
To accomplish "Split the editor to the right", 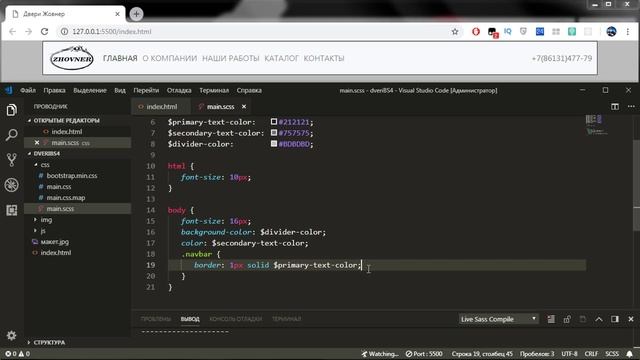I will click(x=615, y=107).
